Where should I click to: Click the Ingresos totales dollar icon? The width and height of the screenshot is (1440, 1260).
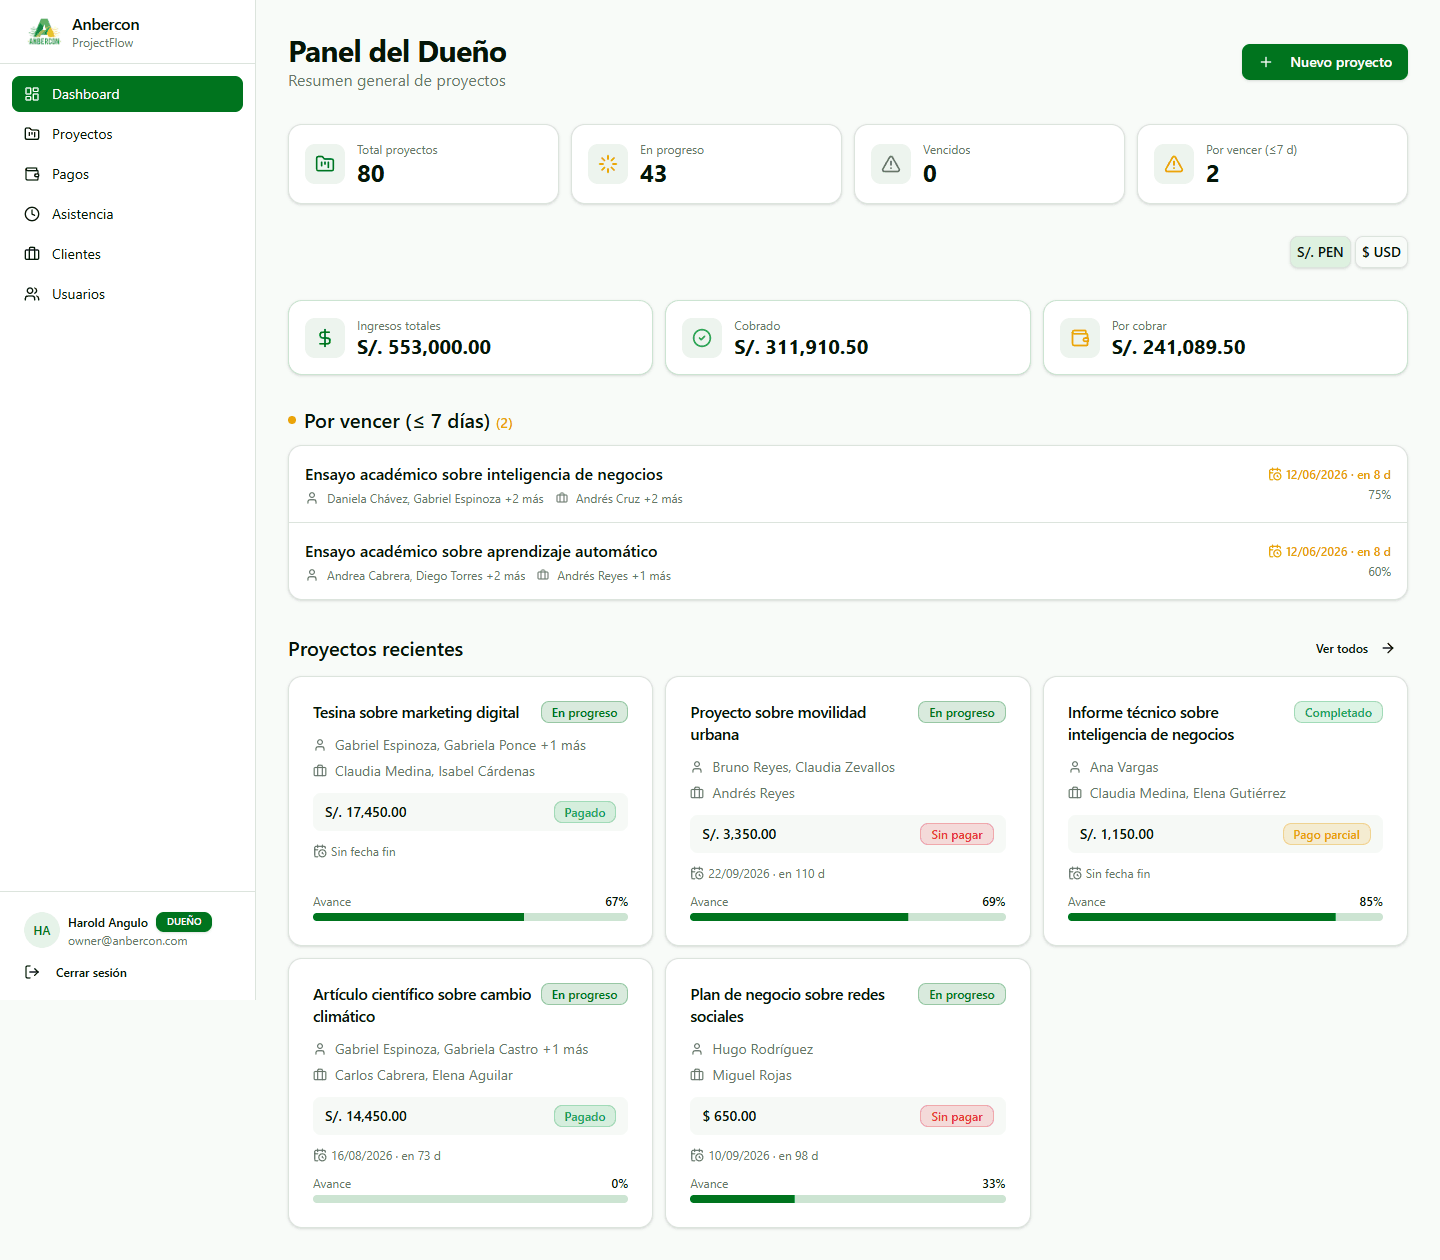(x=325, y=338)
